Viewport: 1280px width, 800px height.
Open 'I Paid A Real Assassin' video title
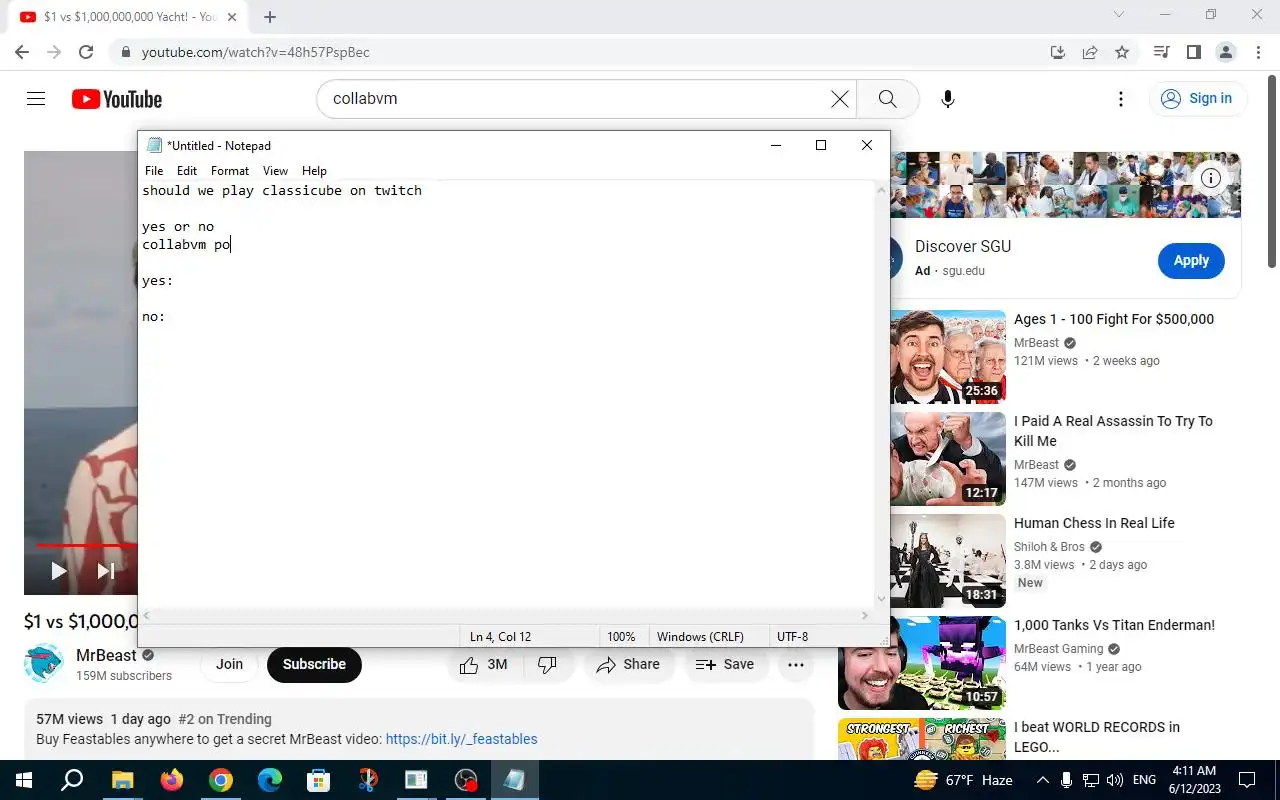point(1113,431)
